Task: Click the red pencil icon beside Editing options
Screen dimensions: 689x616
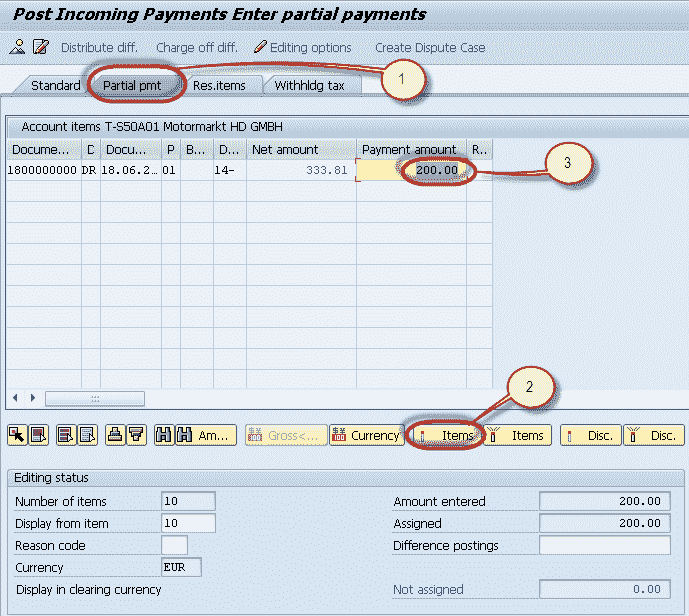Action: tap(260, 47)
